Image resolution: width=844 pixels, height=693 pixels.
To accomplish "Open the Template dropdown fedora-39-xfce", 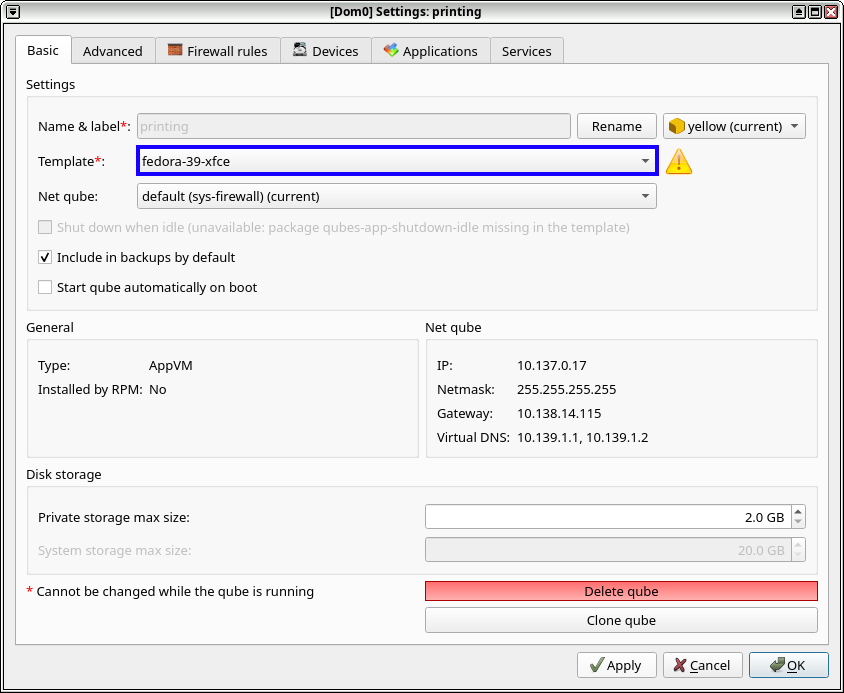I will [x=397, y=161].
